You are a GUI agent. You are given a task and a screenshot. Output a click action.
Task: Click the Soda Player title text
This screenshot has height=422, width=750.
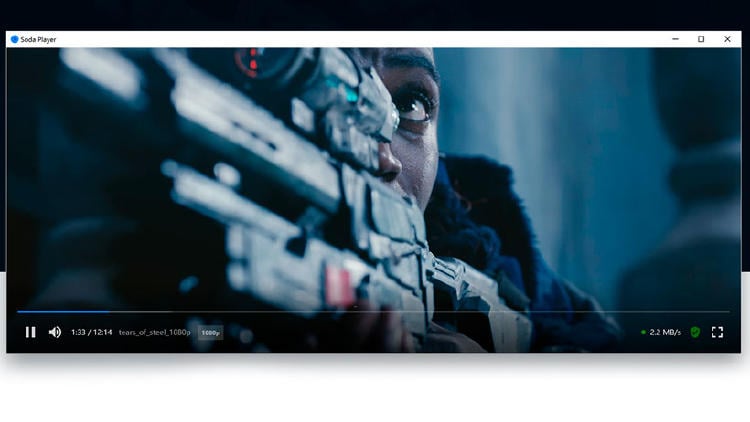41,39
